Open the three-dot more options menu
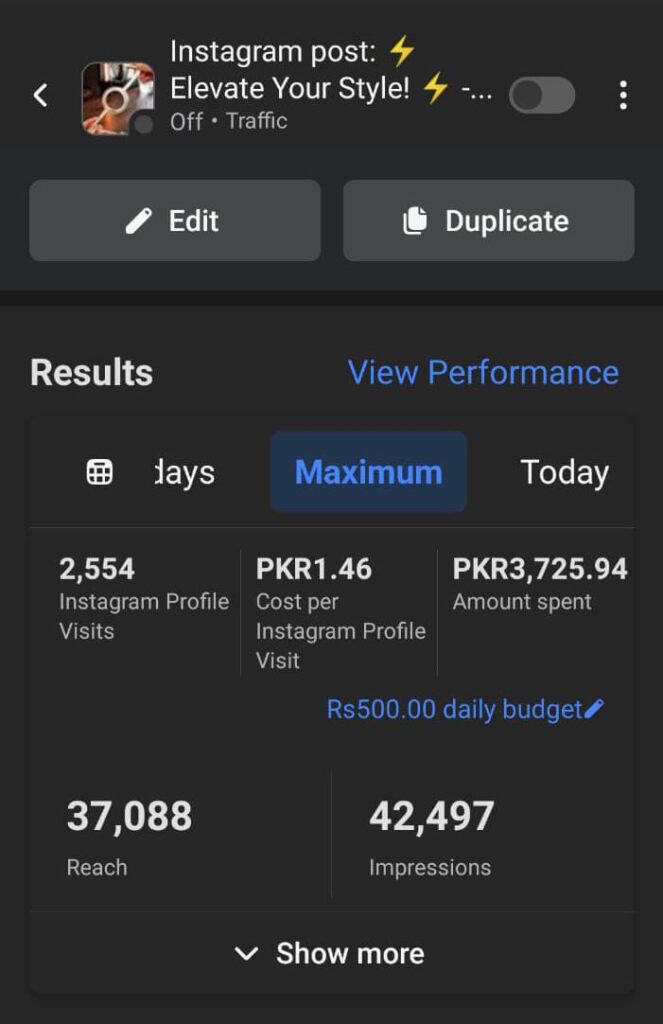 [x=623, y=96]
